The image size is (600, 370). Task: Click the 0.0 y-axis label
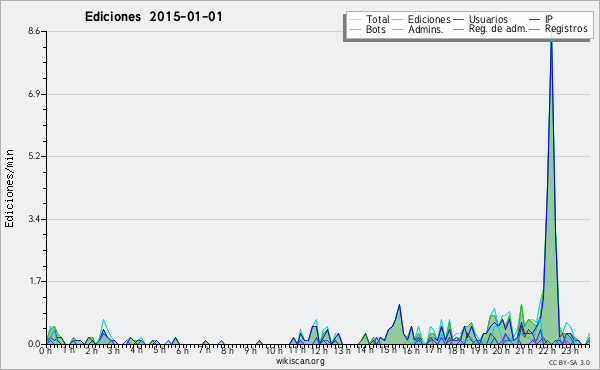coord(34,344)
